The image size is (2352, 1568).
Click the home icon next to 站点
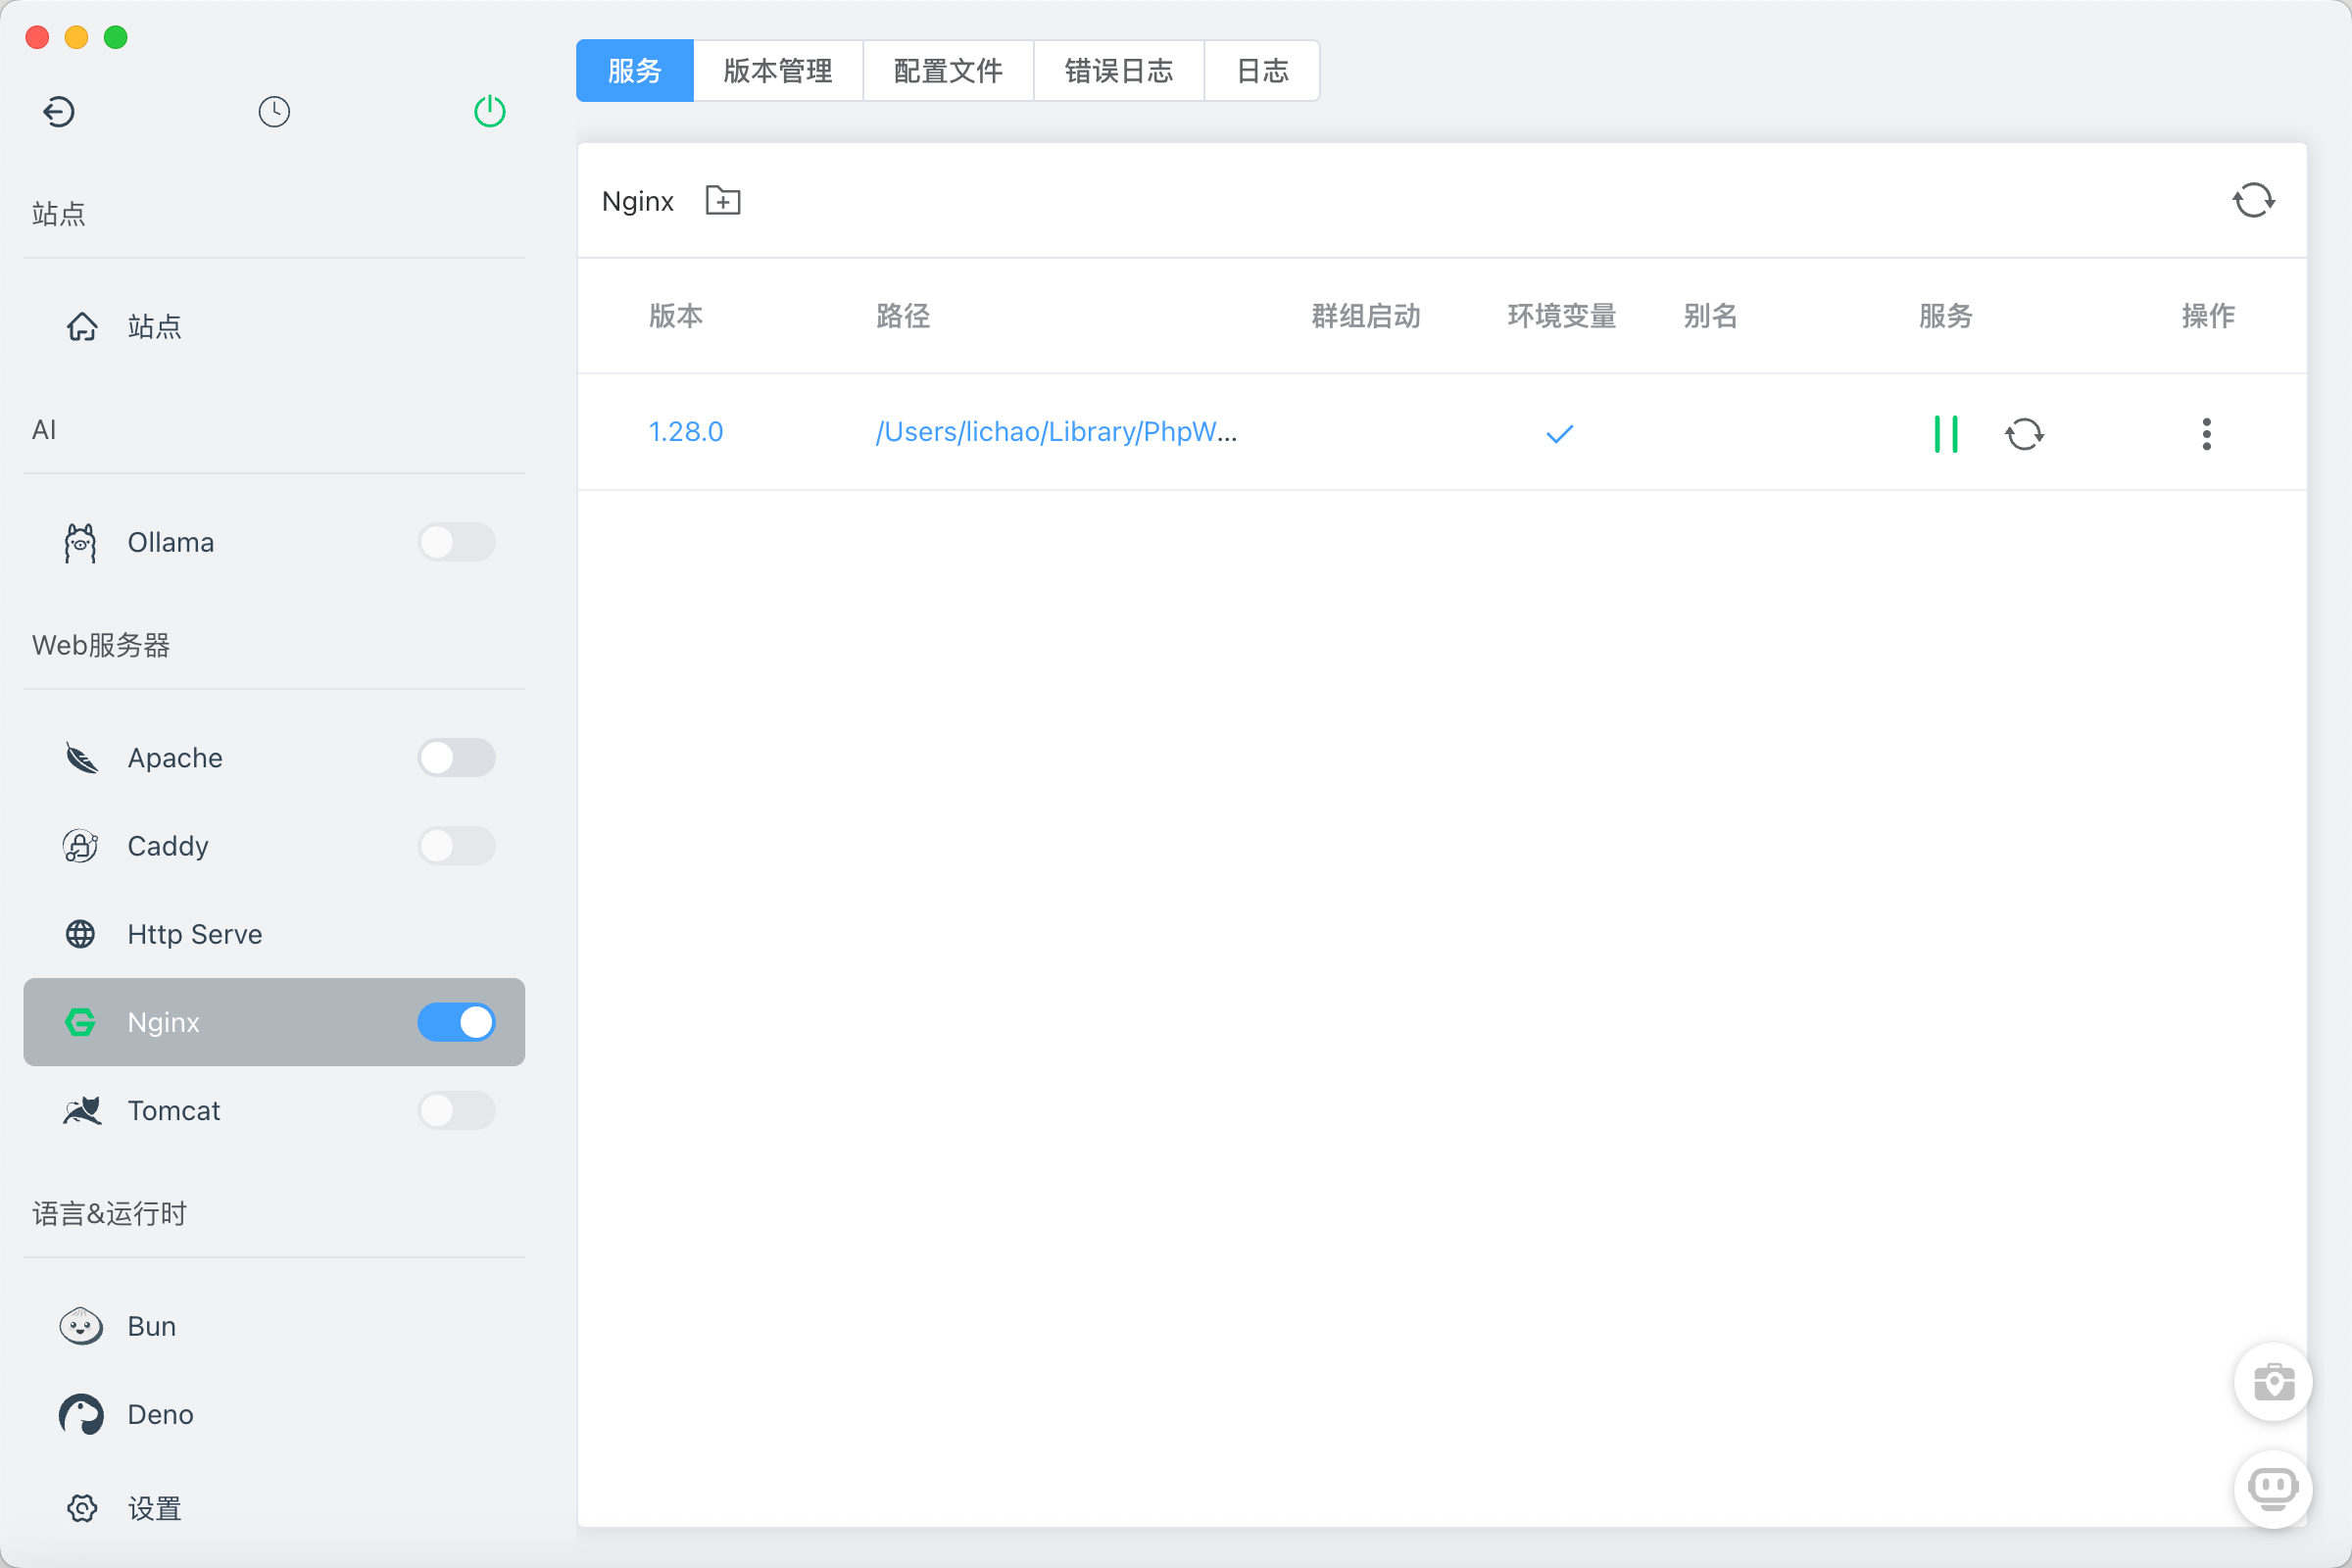82,326
